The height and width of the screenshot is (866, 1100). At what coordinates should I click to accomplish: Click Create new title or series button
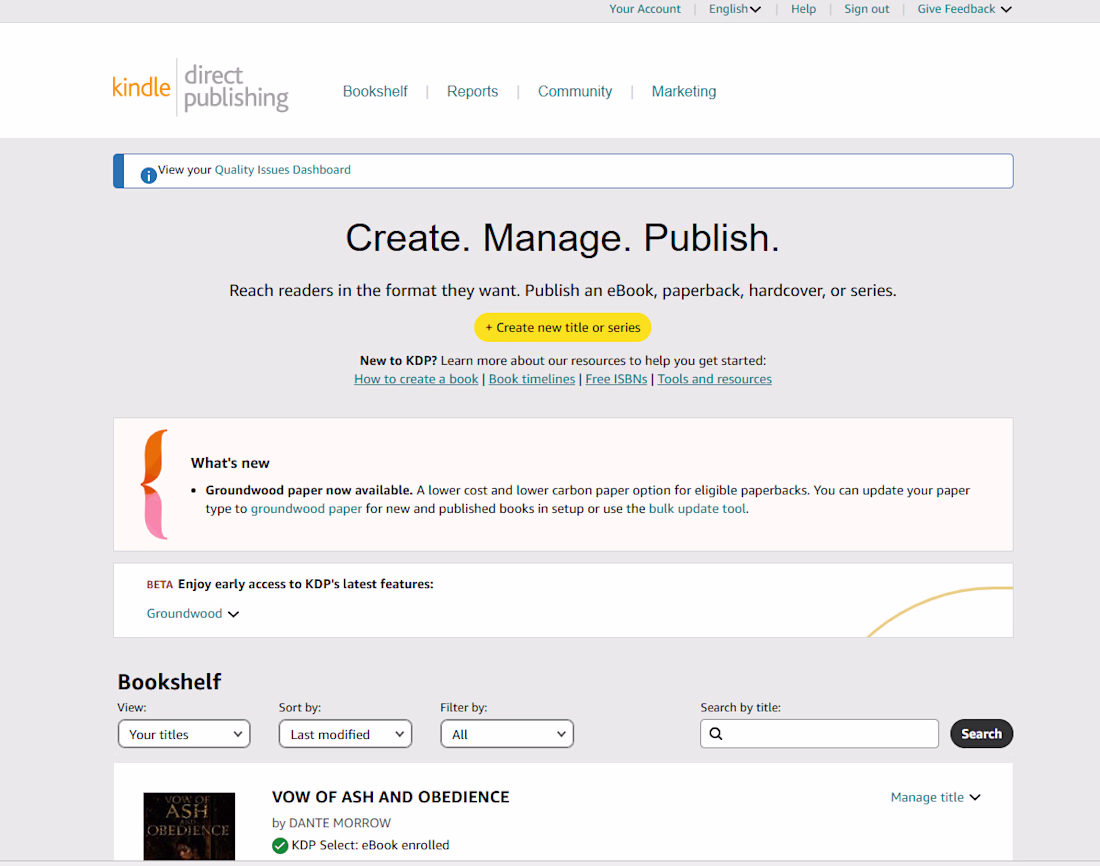tap(563, 328)
